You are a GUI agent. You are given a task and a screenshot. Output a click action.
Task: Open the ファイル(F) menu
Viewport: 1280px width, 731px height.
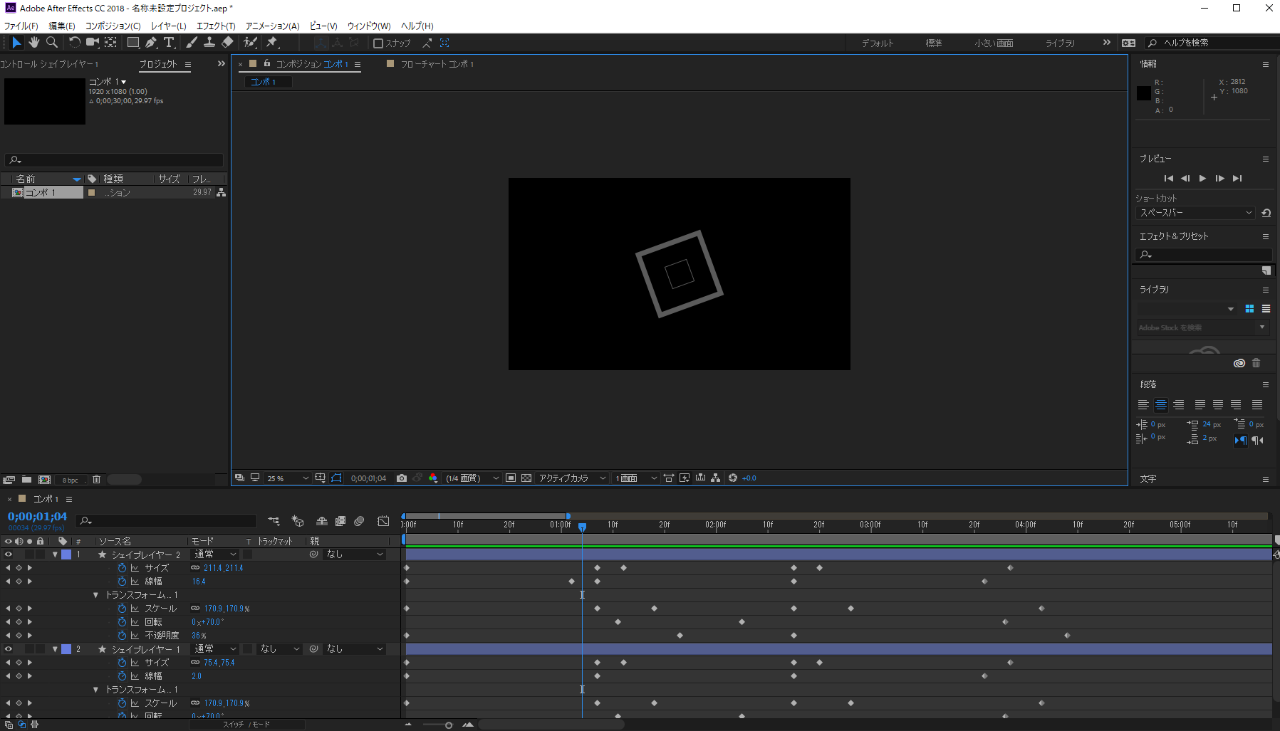[x=21, y=25]
